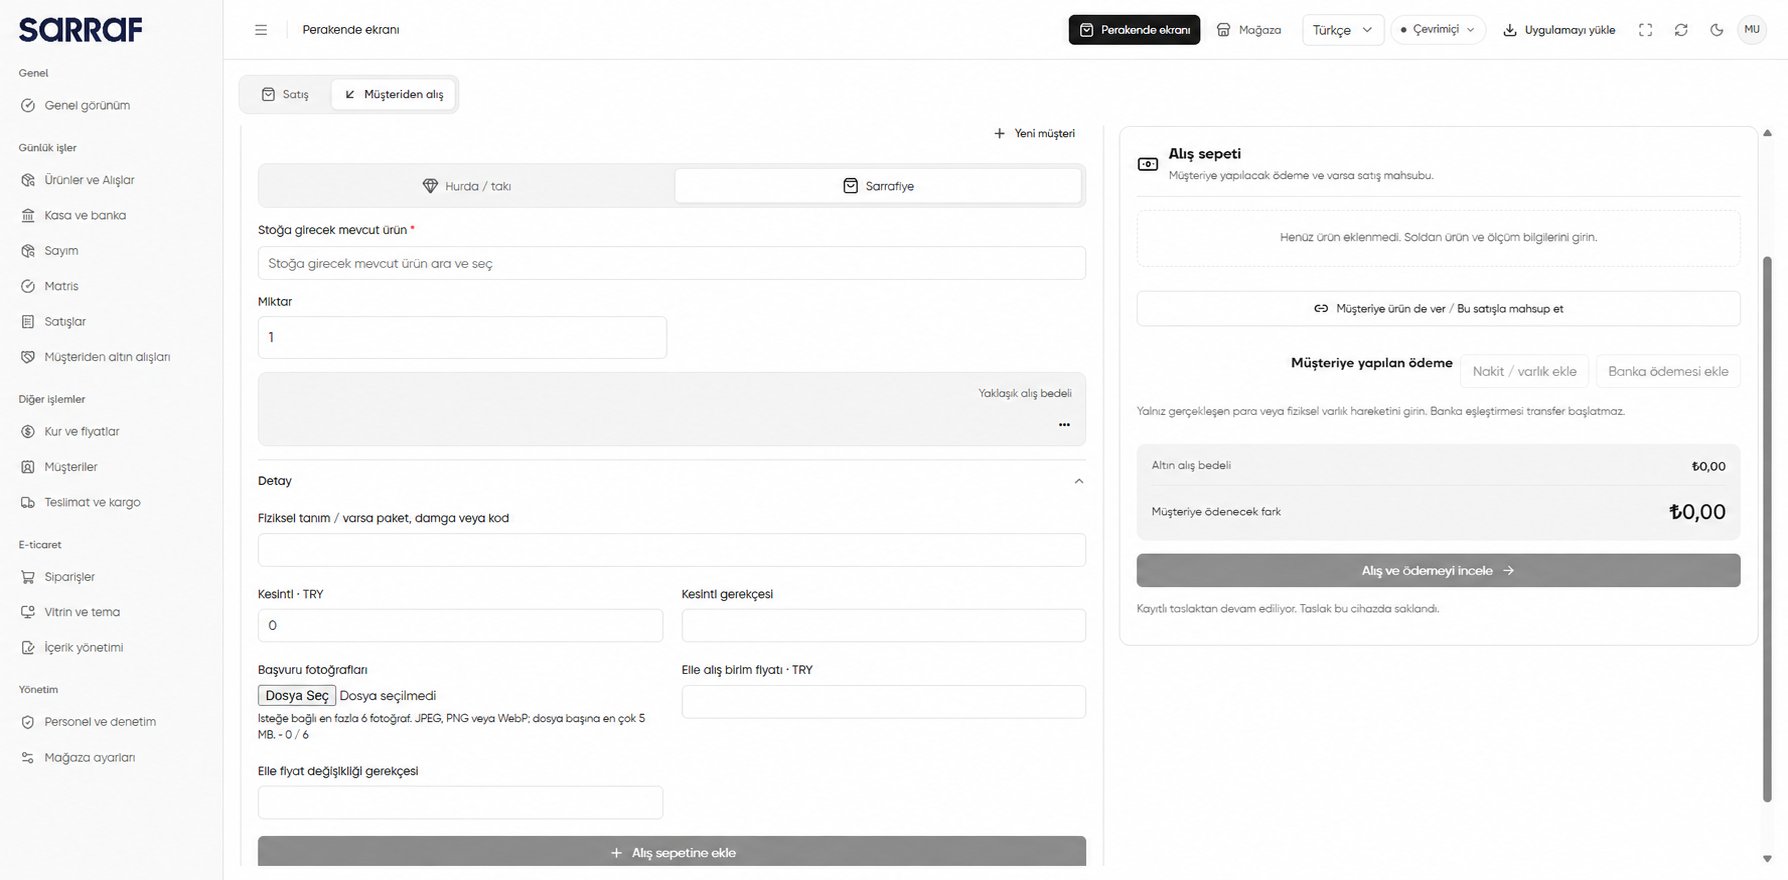Click the Kasa ve banka icon
Viewport: 1788px width, 880px height.
(28, 215)
